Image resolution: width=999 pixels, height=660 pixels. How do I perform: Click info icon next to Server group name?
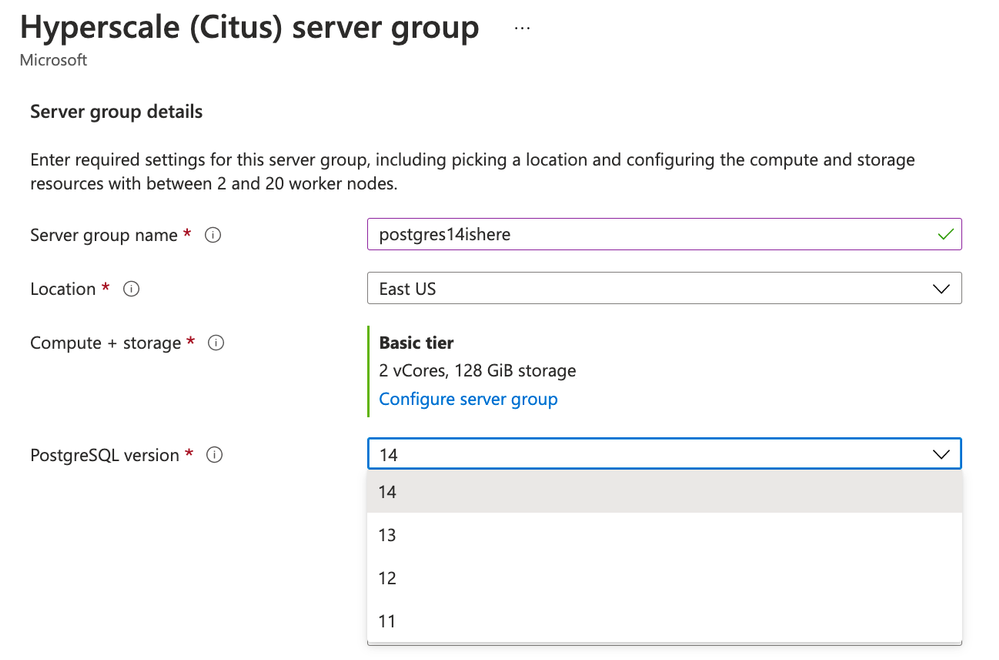[213, 235]
